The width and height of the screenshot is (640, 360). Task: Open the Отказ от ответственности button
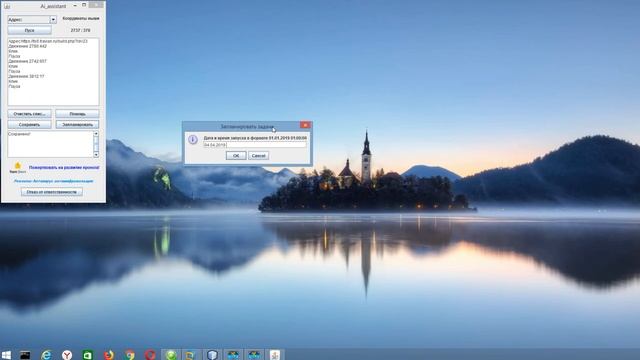click(52, 192)
